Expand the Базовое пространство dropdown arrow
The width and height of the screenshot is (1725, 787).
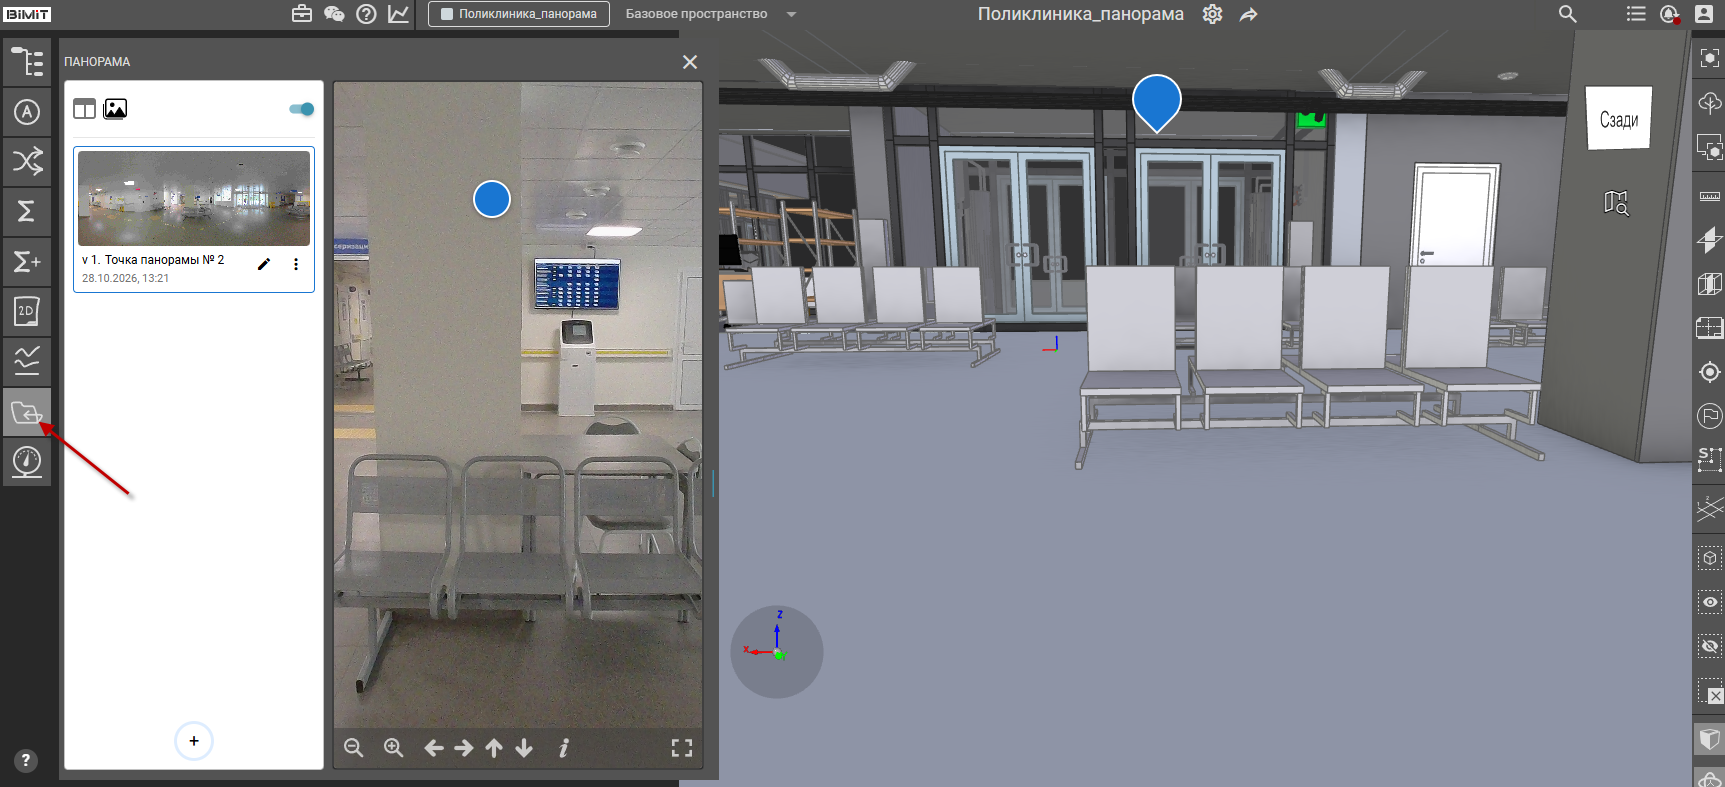[x=792, y=14]
